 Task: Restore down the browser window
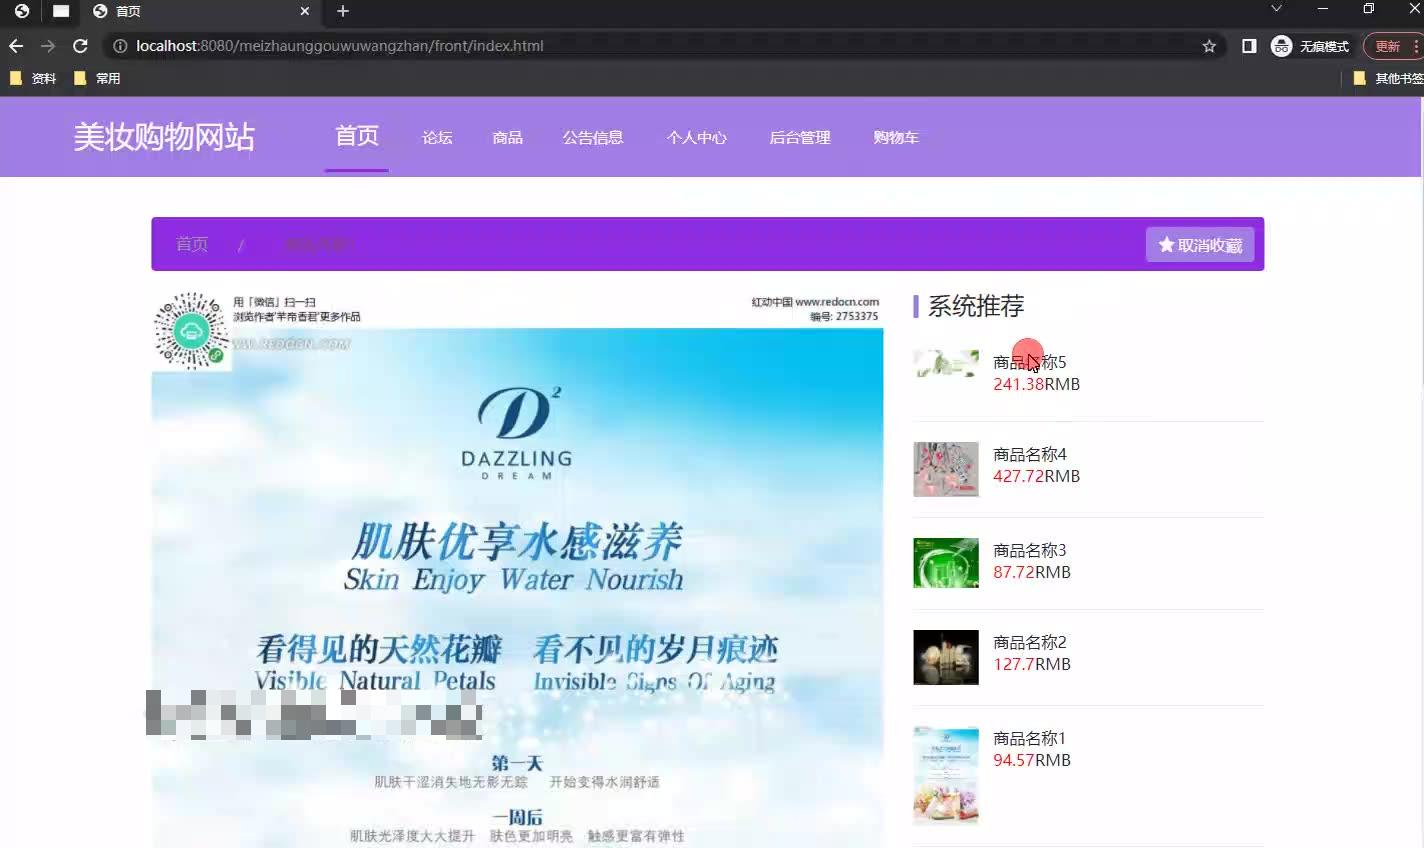(1369, 9)
